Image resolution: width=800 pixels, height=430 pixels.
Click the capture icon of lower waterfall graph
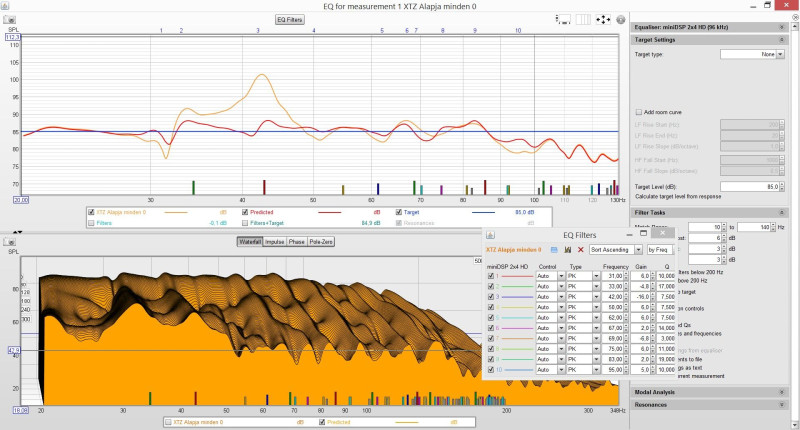(x=10, y=242)
